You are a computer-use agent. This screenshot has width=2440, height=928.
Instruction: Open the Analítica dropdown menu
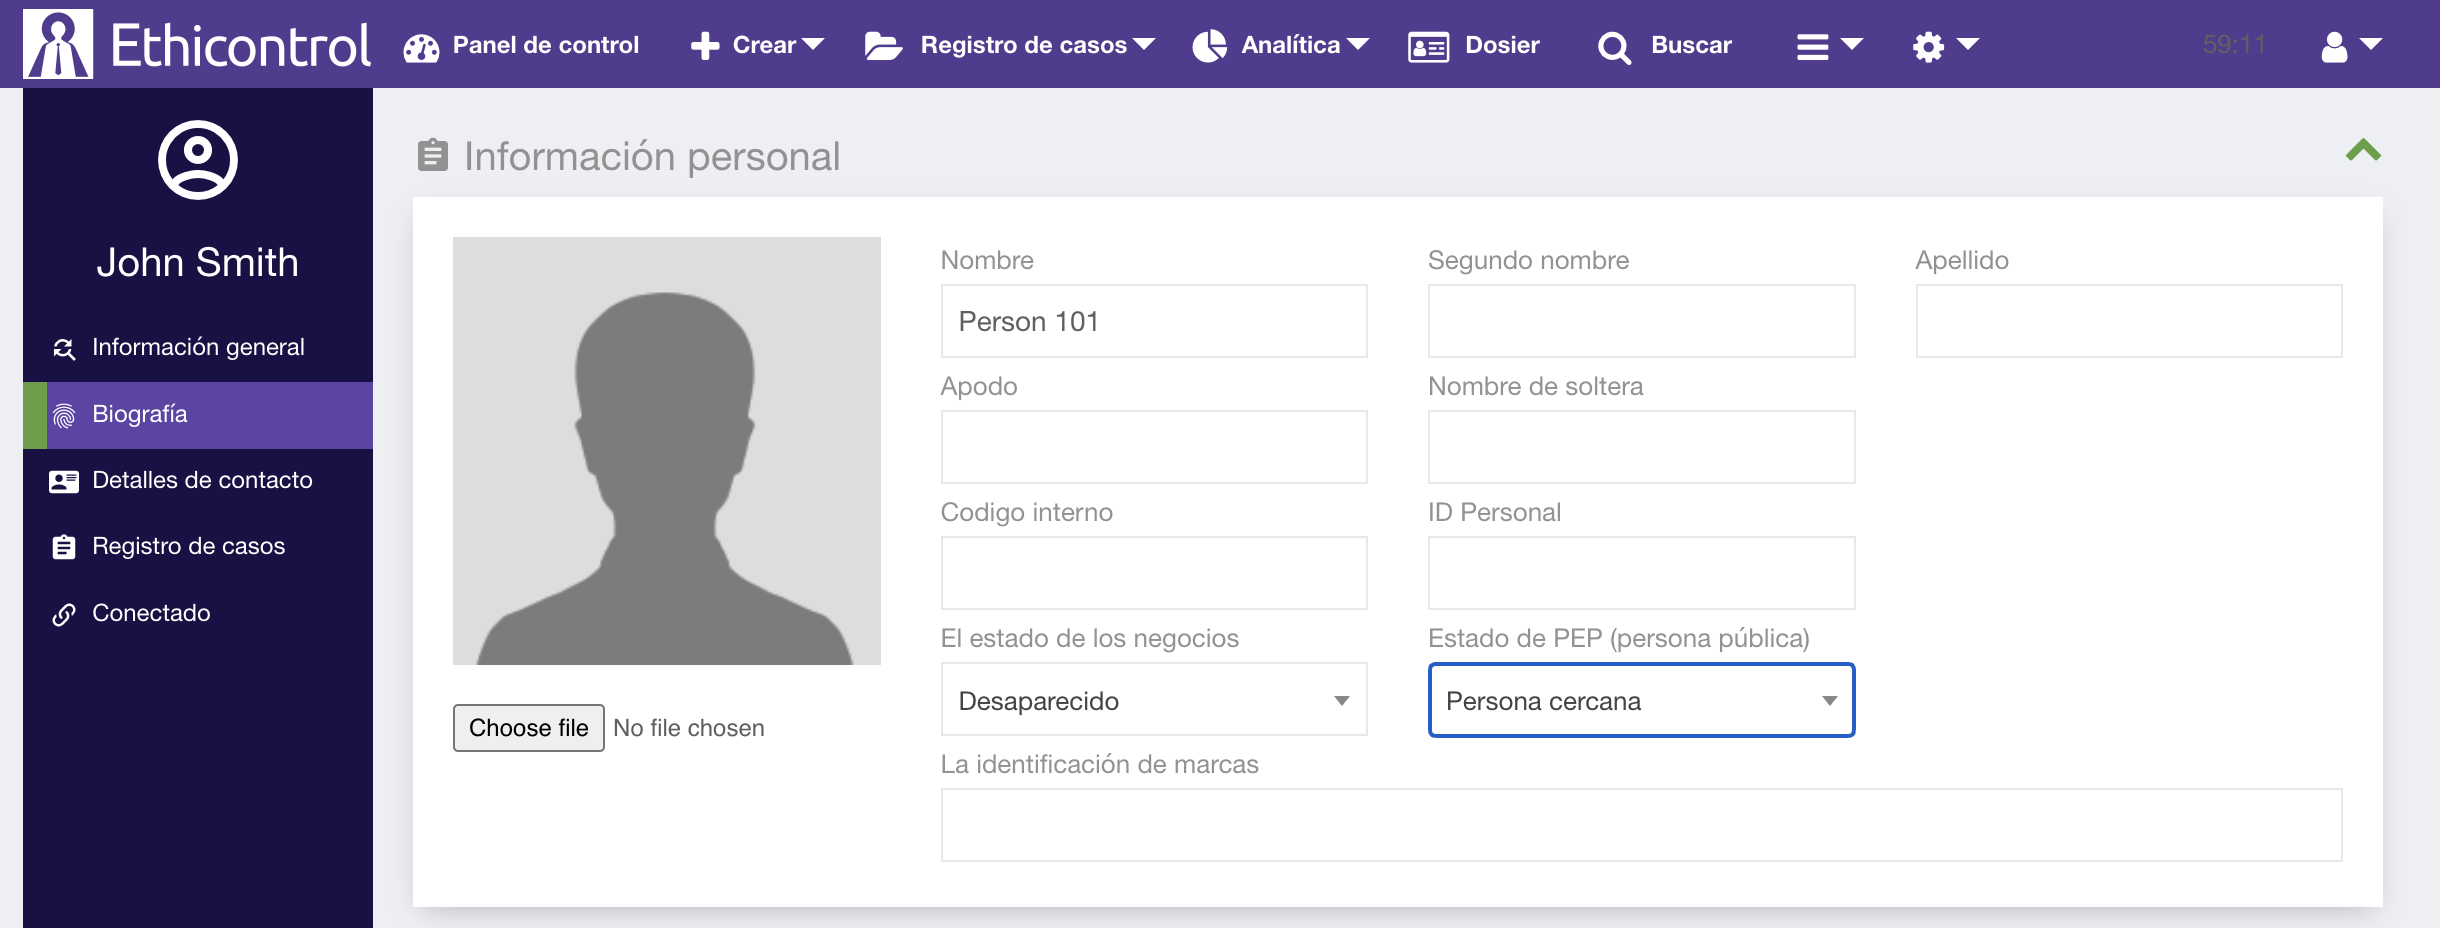(1281, 45)
